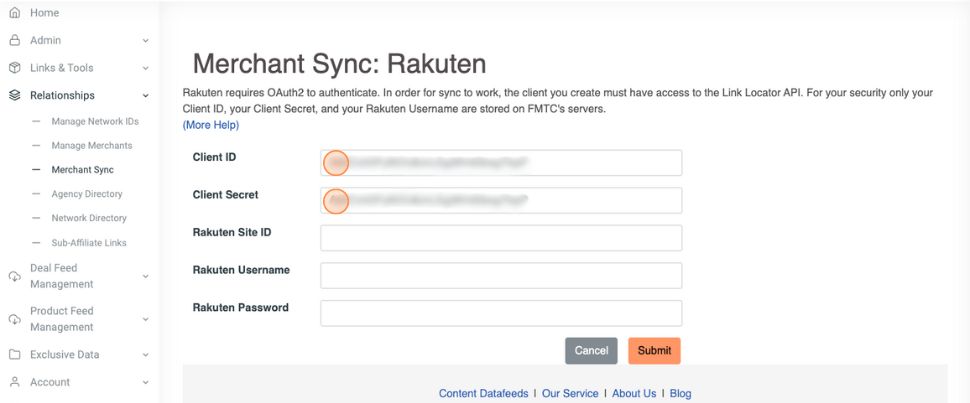Image resolution: width=970 pixels, height=403 pixels.
Task: Open Sub-Affiliate Links page
Action: (x=88, y=243)
